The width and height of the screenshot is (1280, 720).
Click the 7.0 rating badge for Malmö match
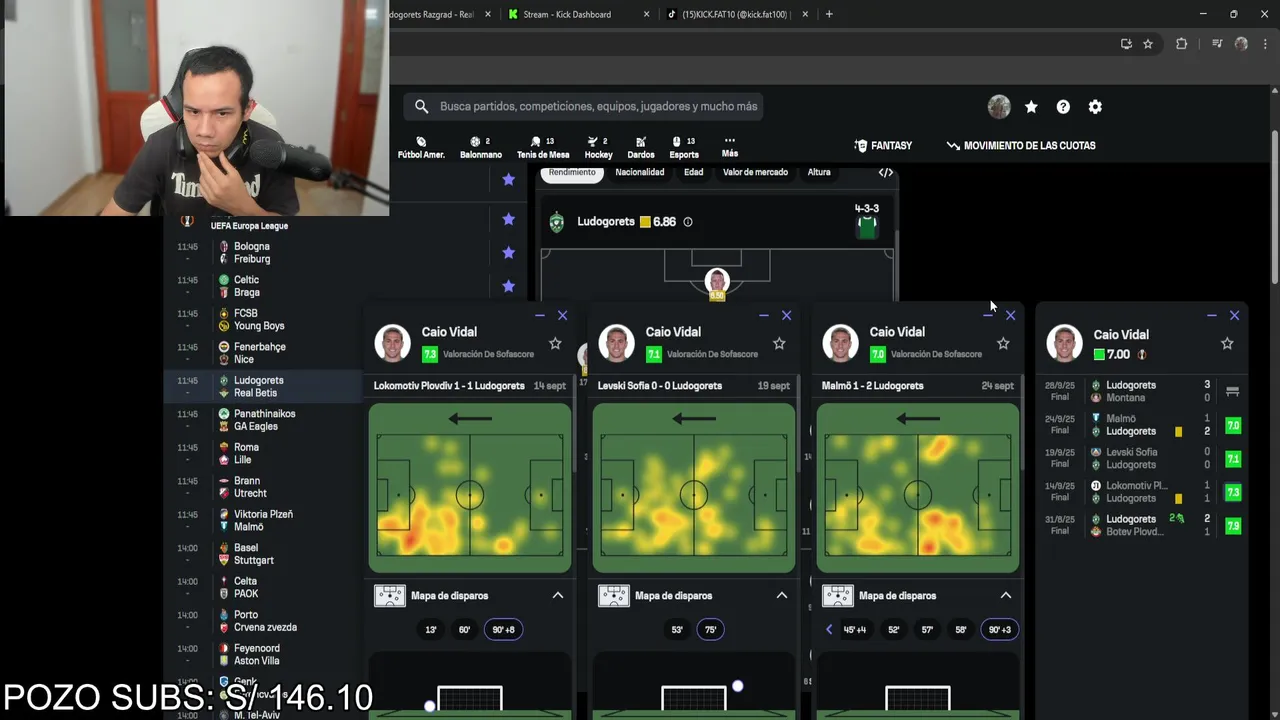click(x=1233, y=425)
